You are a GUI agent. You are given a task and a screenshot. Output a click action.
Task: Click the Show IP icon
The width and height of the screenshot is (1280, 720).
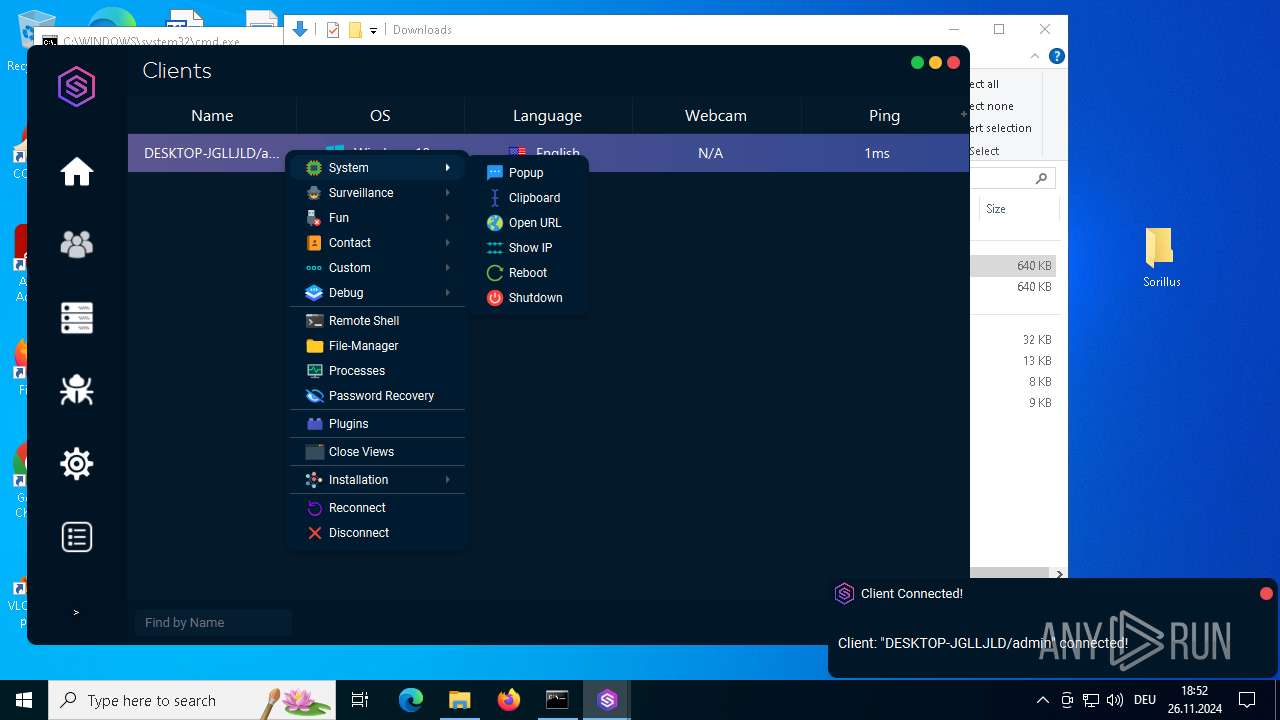(494, 248)
